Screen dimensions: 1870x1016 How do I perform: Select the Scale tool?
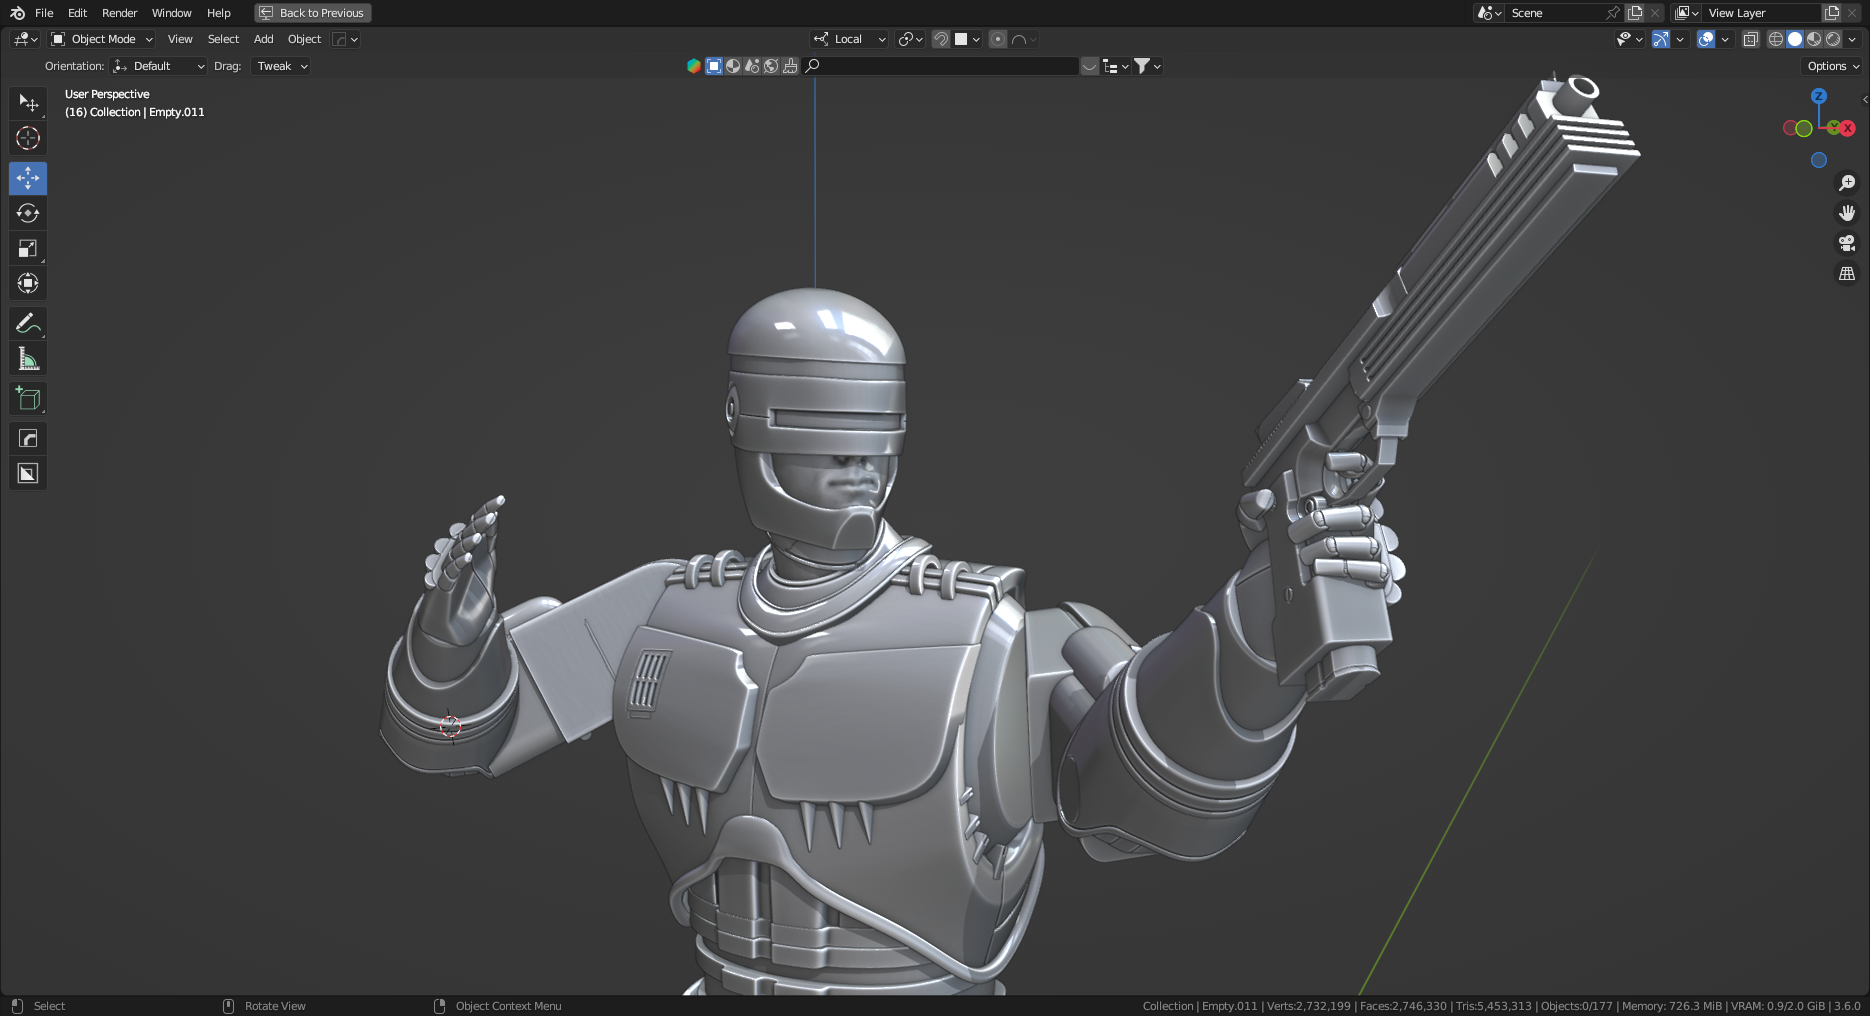(x=28, y=248)
